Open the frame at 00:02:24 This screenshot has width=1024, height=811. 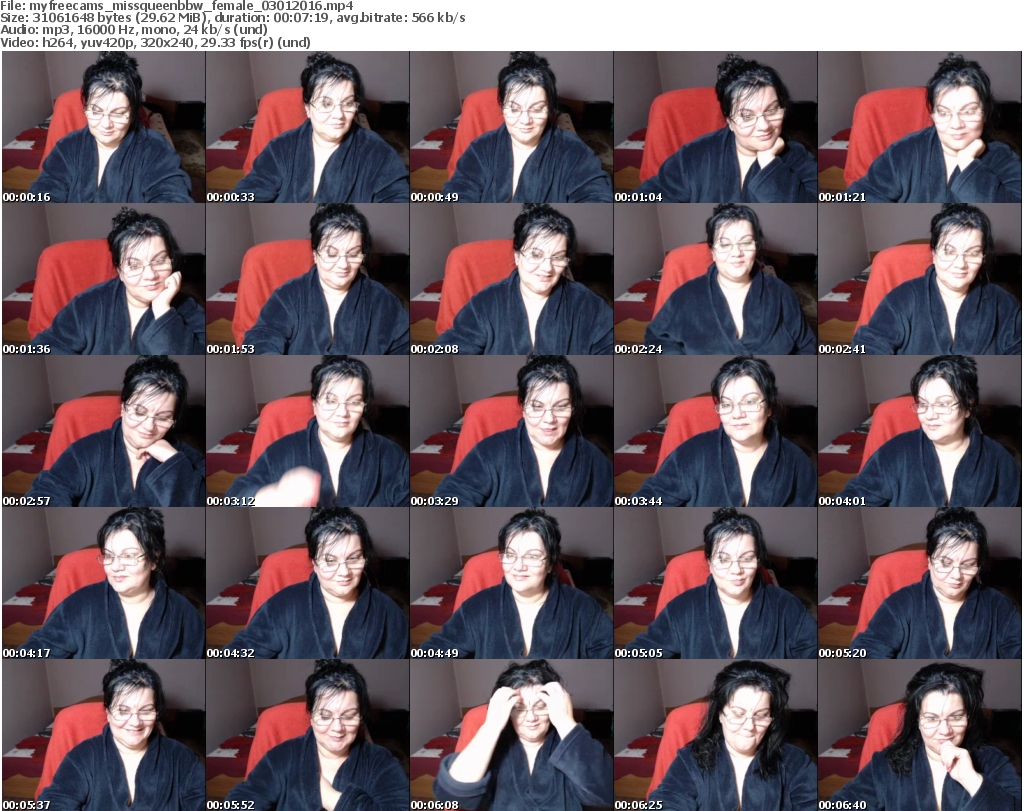point(715,279)
